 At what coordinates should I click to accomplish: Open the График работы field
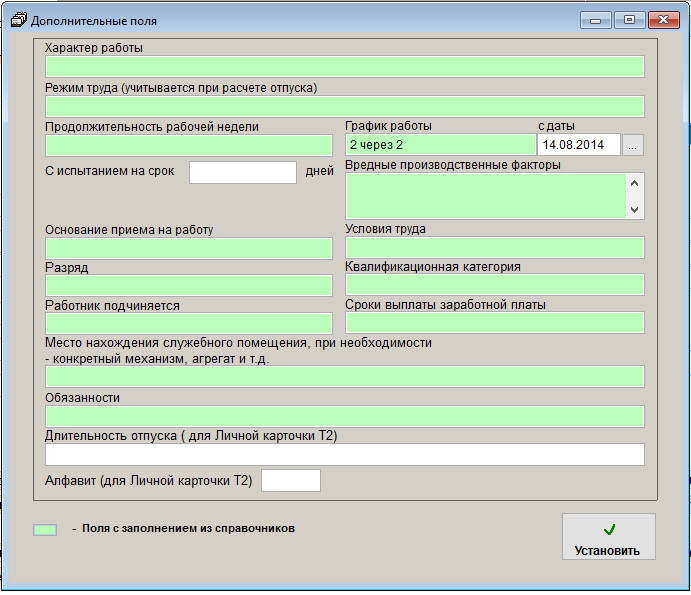[440, 145]
